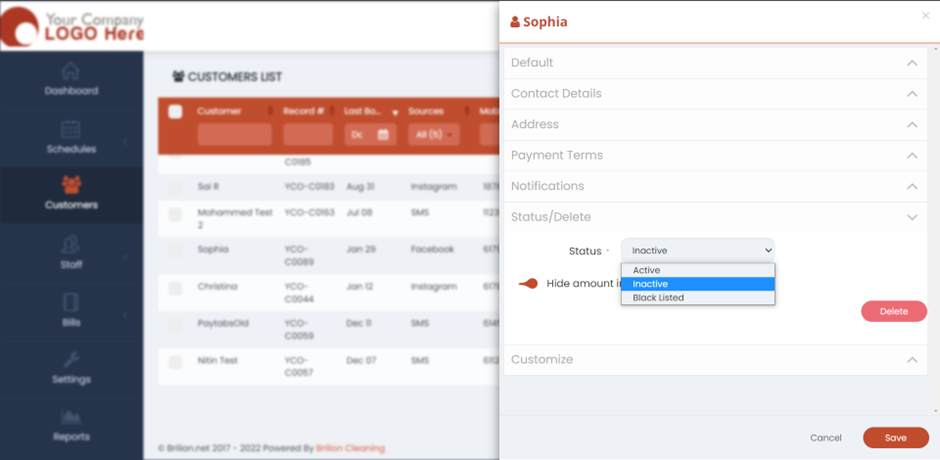The height and width of the screenshot is (460, 940).
Task: Open the Status dropdown showing Inactive
Action: pyautogui.click(x=698, y=250)
